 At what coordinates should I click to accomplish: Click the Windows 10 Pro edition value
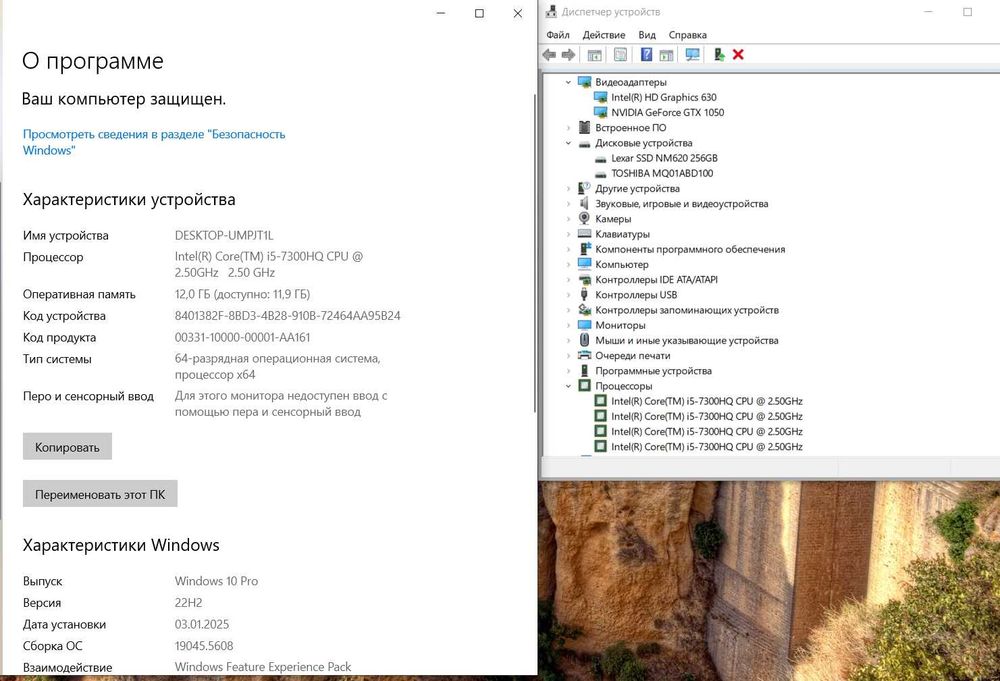[216, 581]
